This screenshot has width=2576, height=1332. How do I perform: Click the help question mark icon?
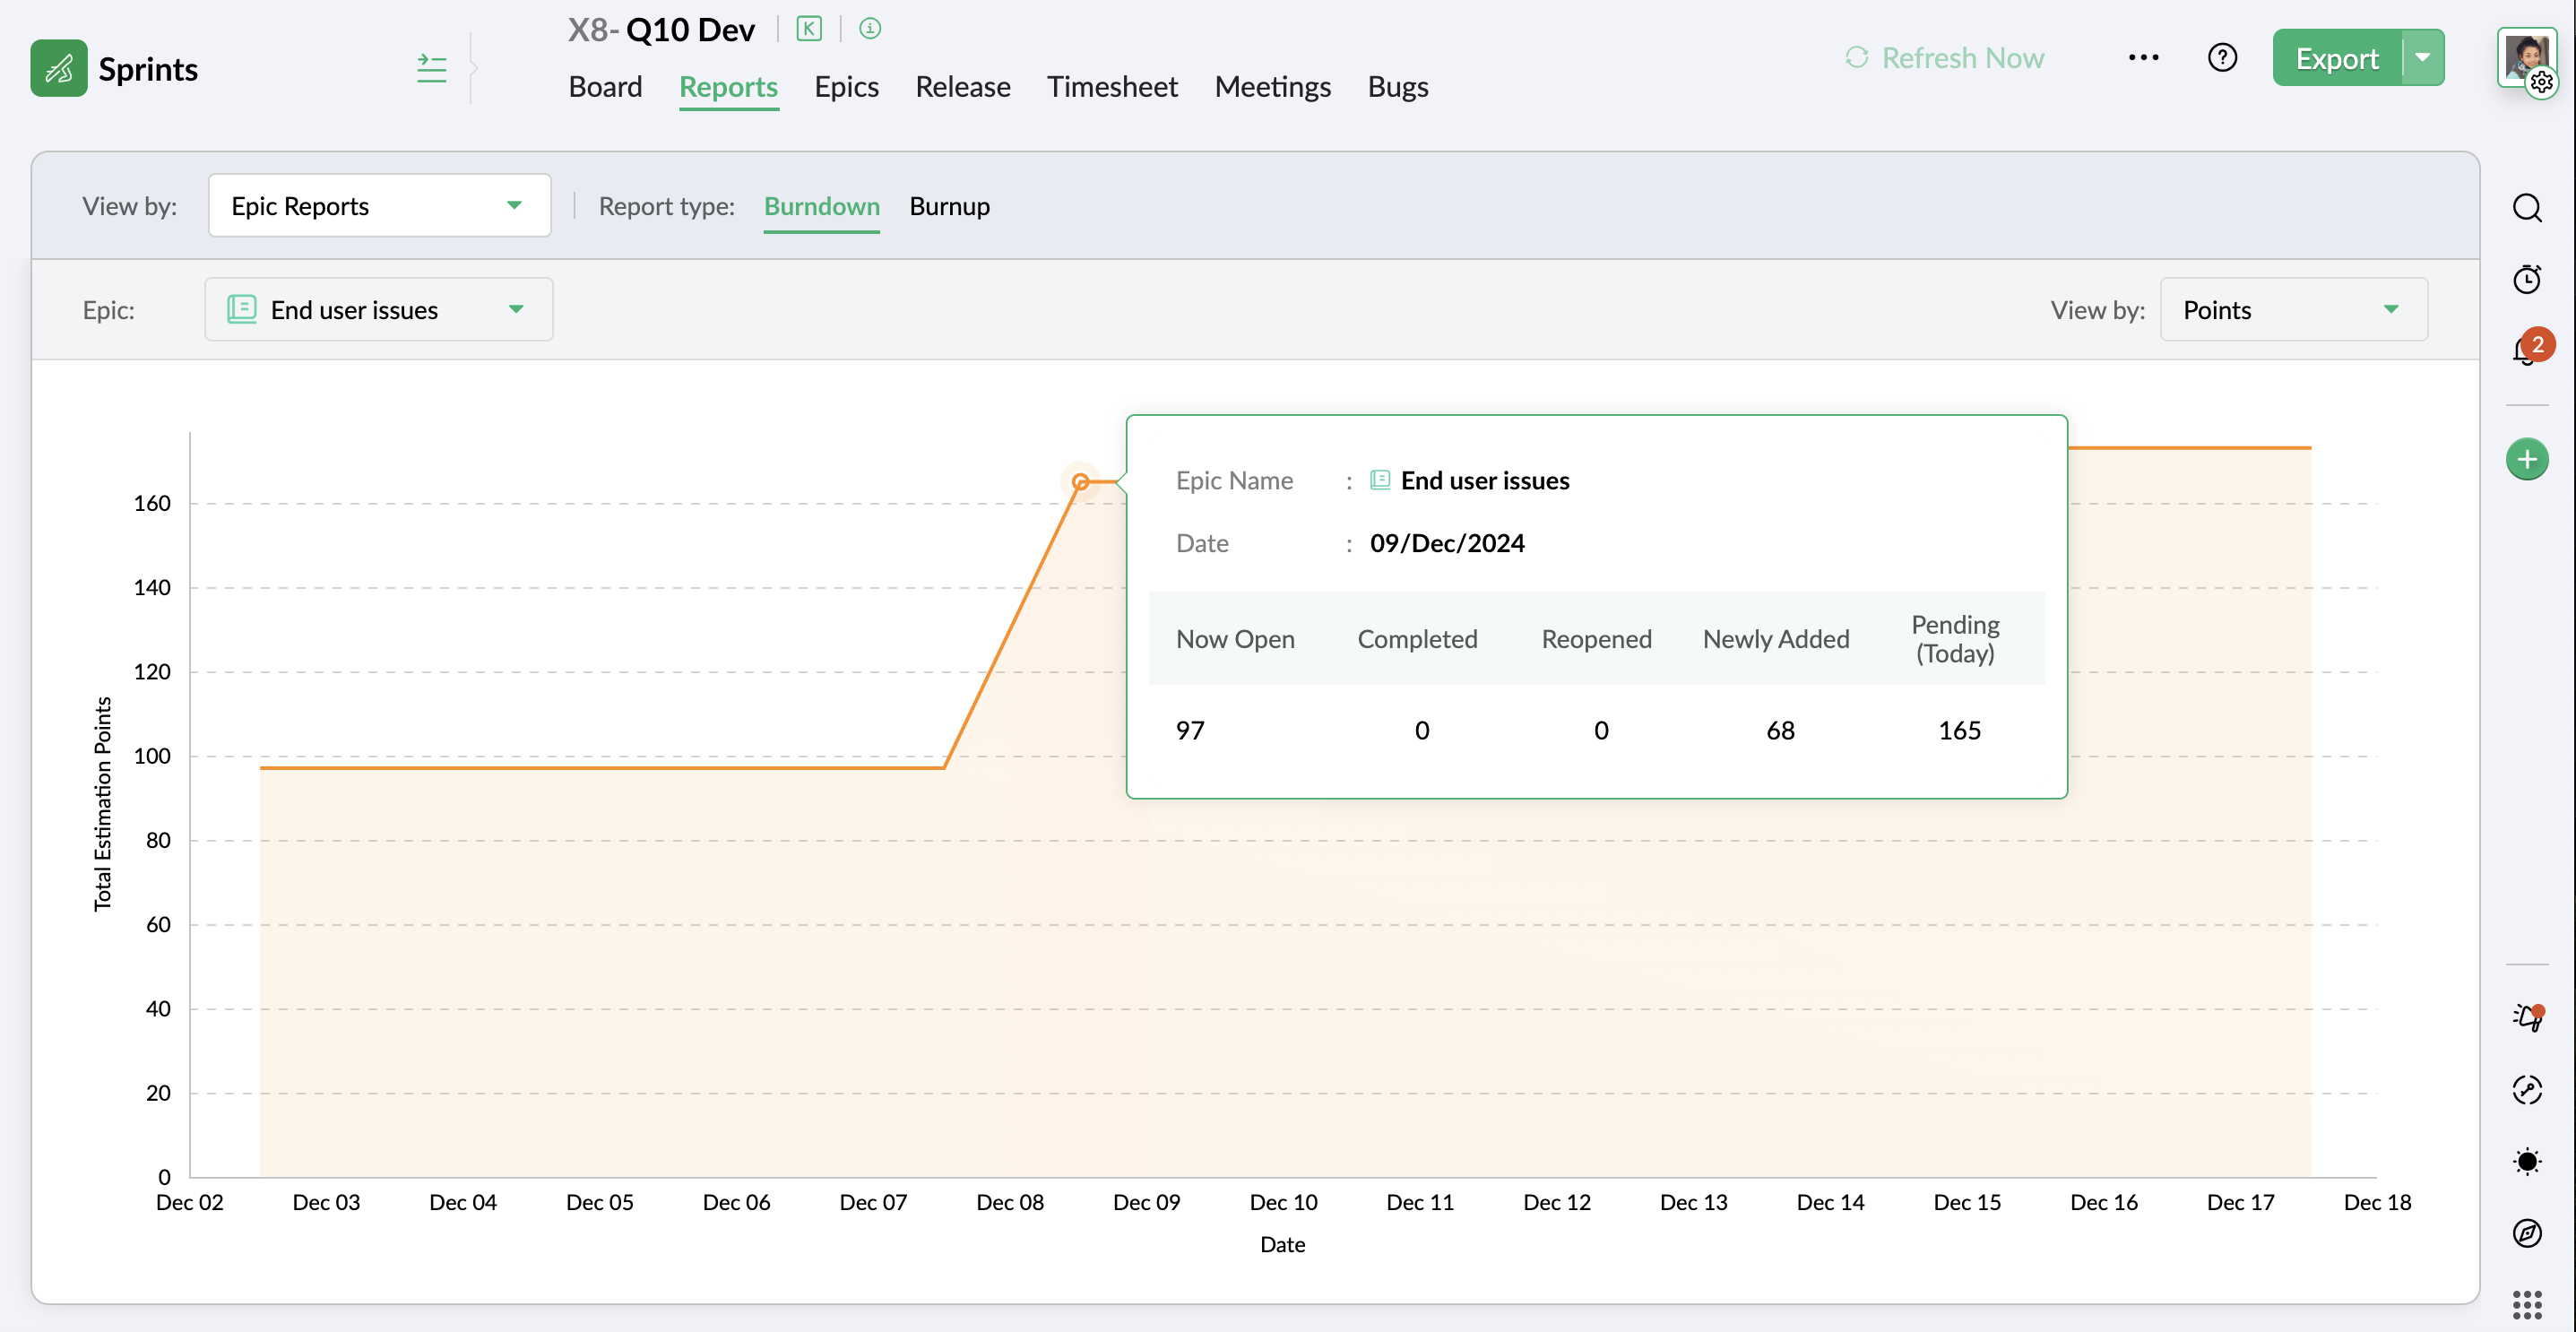tap(2222, 58)
